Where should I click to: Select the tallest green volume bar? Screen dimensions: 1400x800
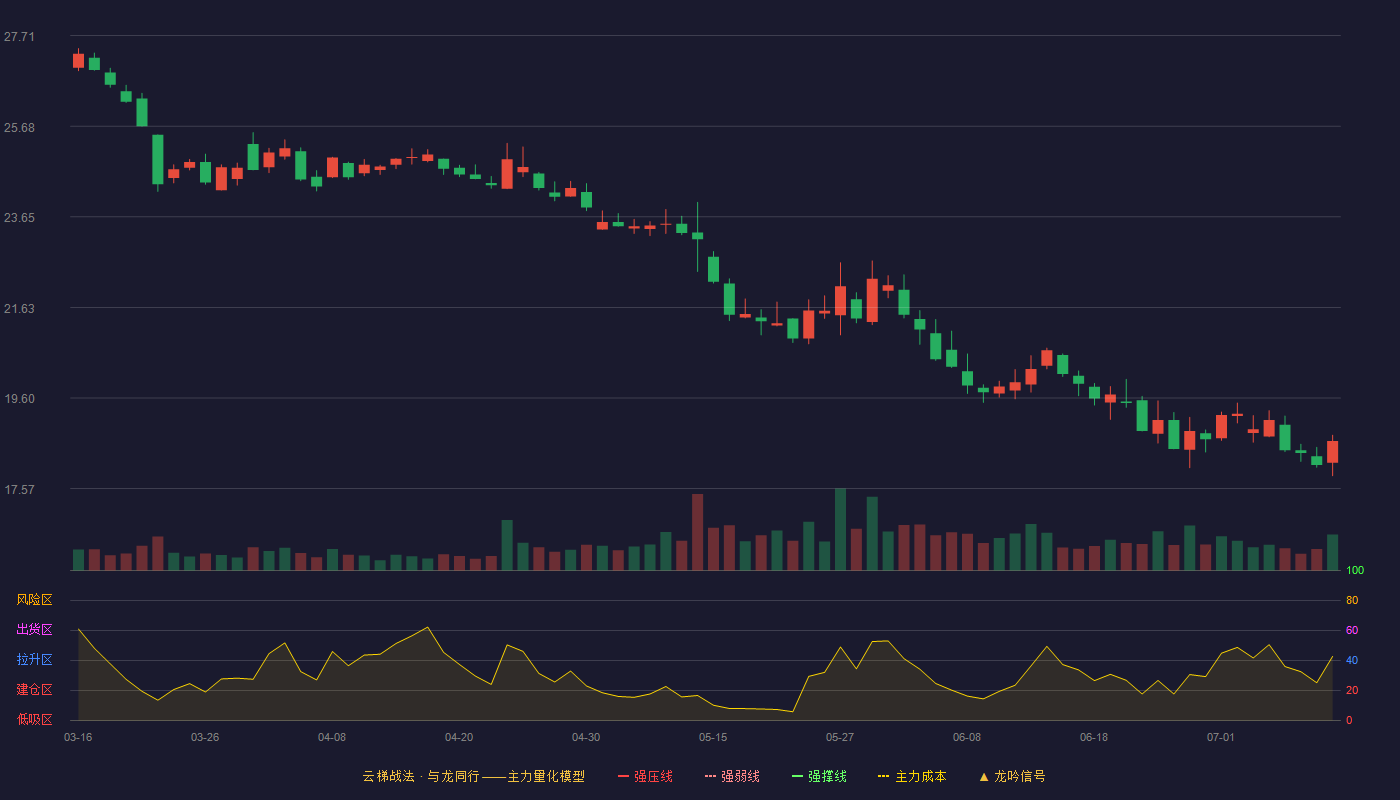point(840,529)
